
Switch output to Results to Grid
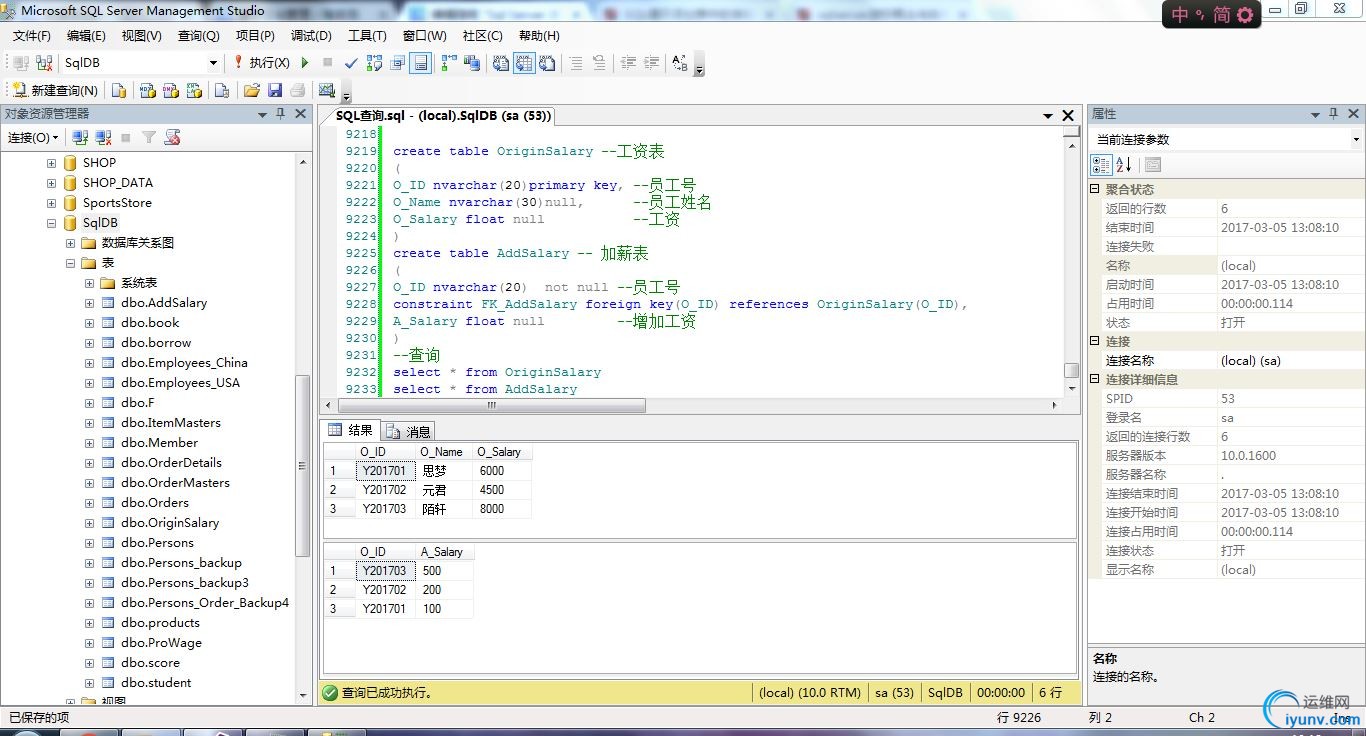coord(524,63)
